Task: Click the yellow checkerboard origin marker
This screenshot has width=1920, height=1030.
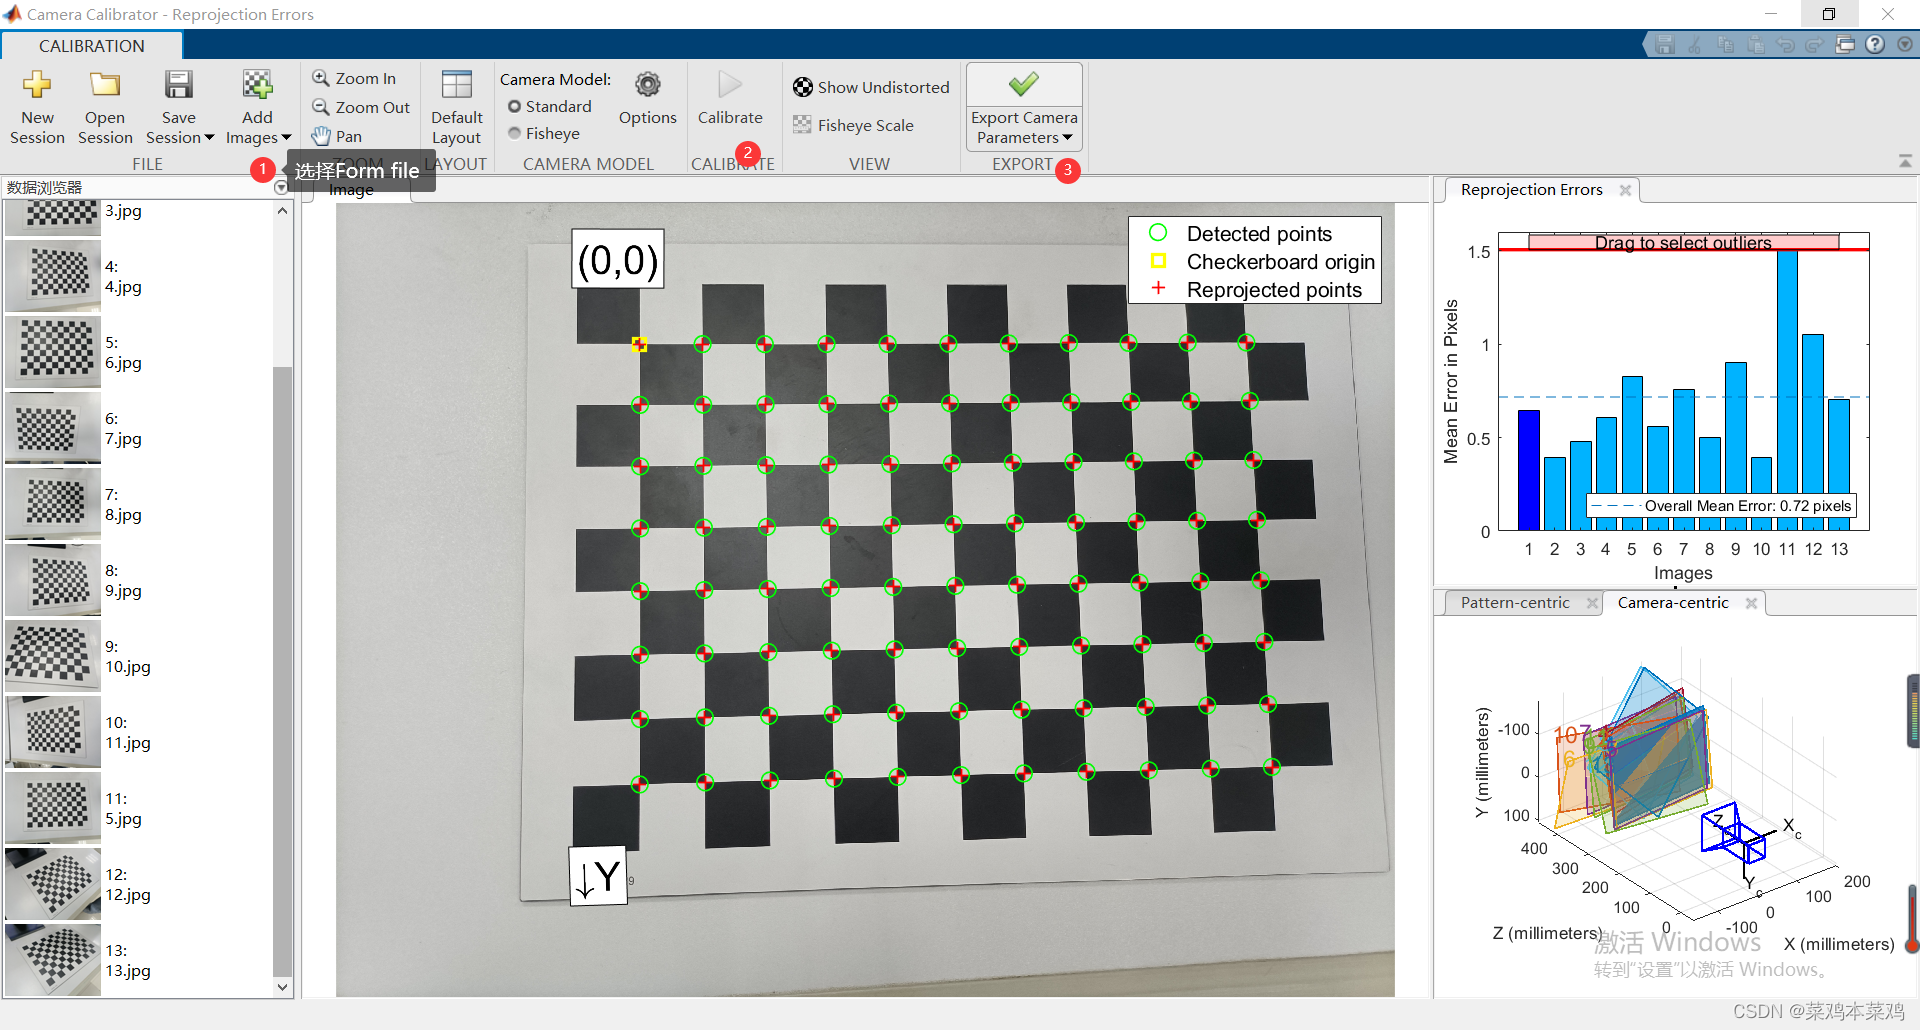Action: tap(639, 345)
